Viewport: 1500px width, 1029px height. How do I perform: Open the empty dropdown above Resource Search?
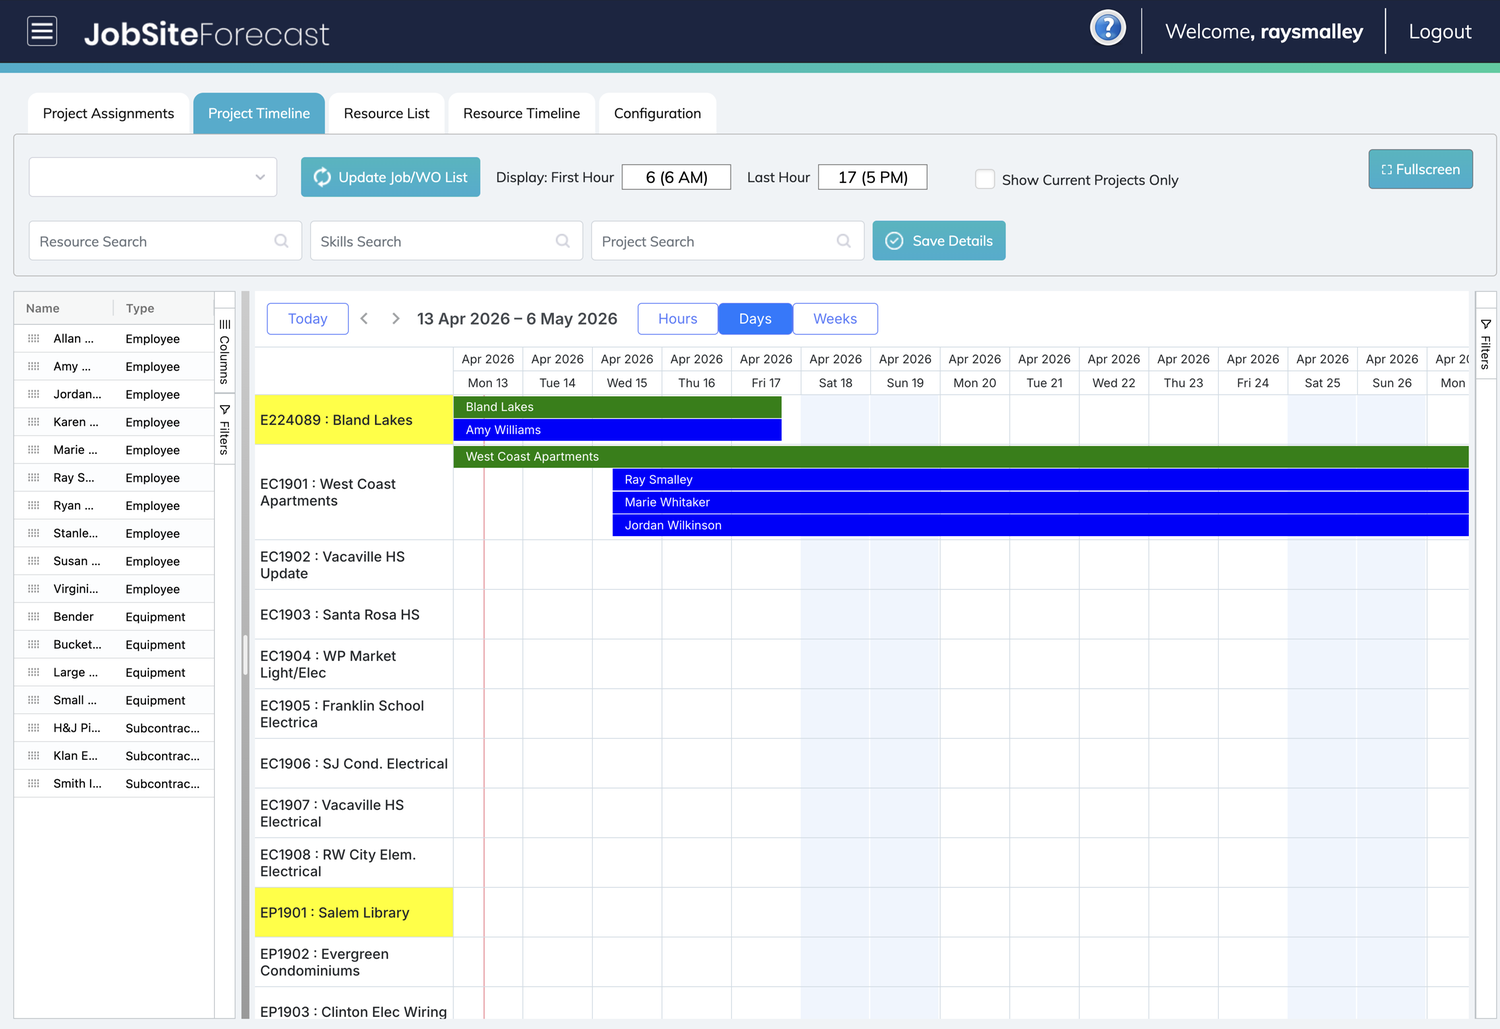153,177
